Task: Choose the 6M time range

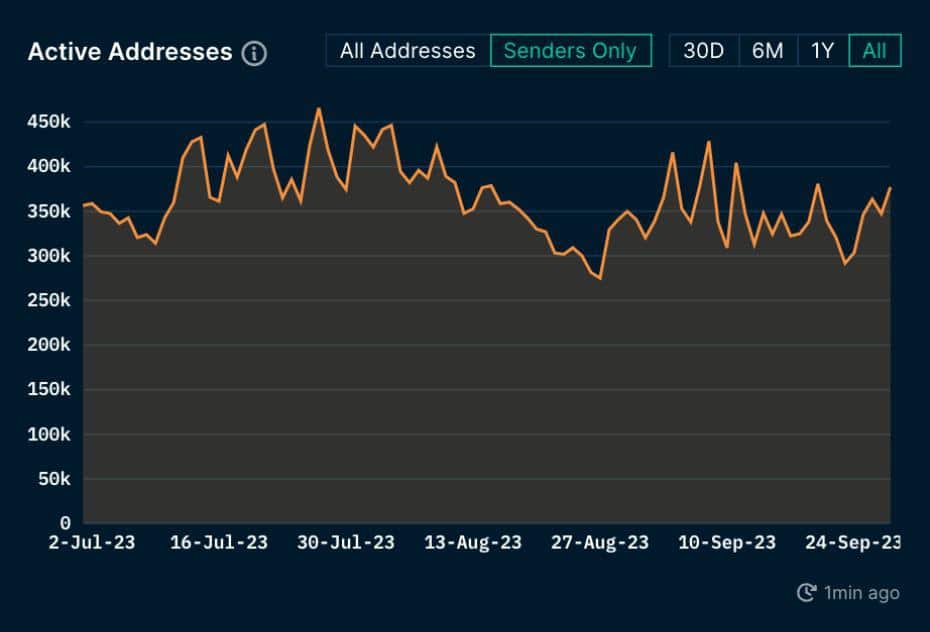Action: point(768,51)
